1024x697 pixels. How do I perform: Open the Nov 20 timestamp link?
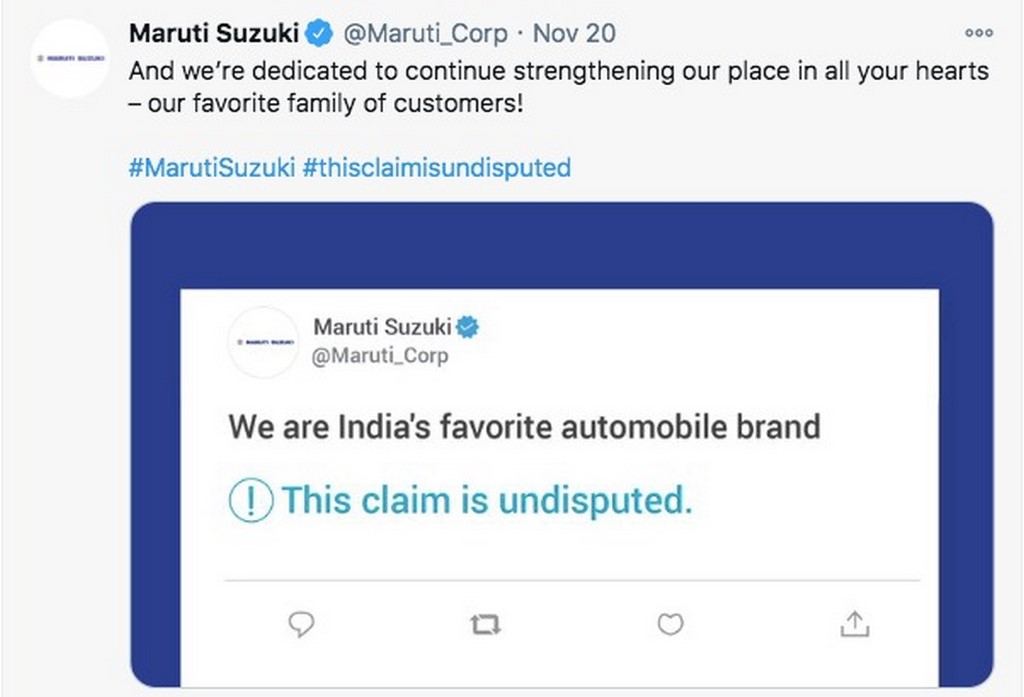pyautogui.click(x=572, y=31)
